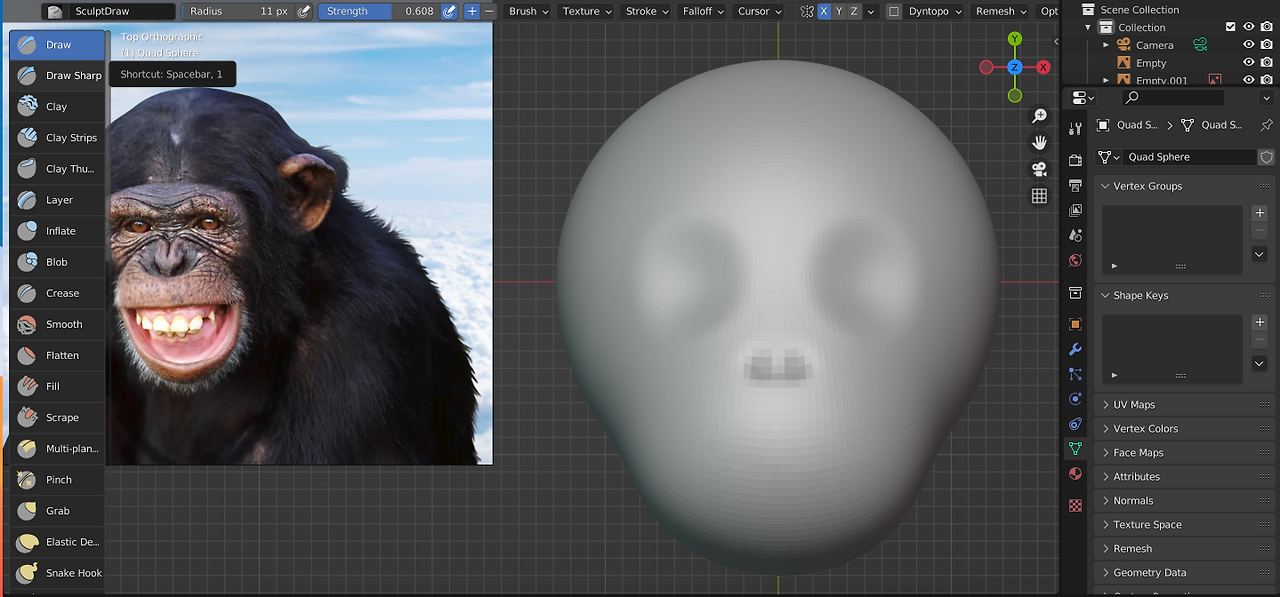Select the Layer brush

click(x=58, y=200)
